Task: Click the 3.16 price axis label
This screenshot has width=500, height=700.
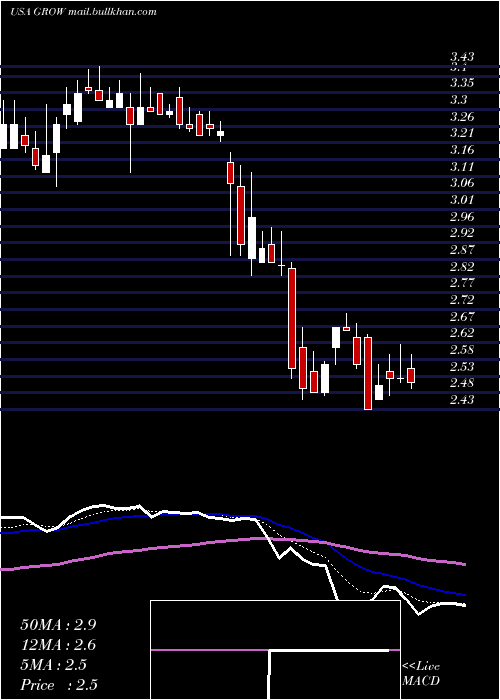Action: click(x=462, y=150)
